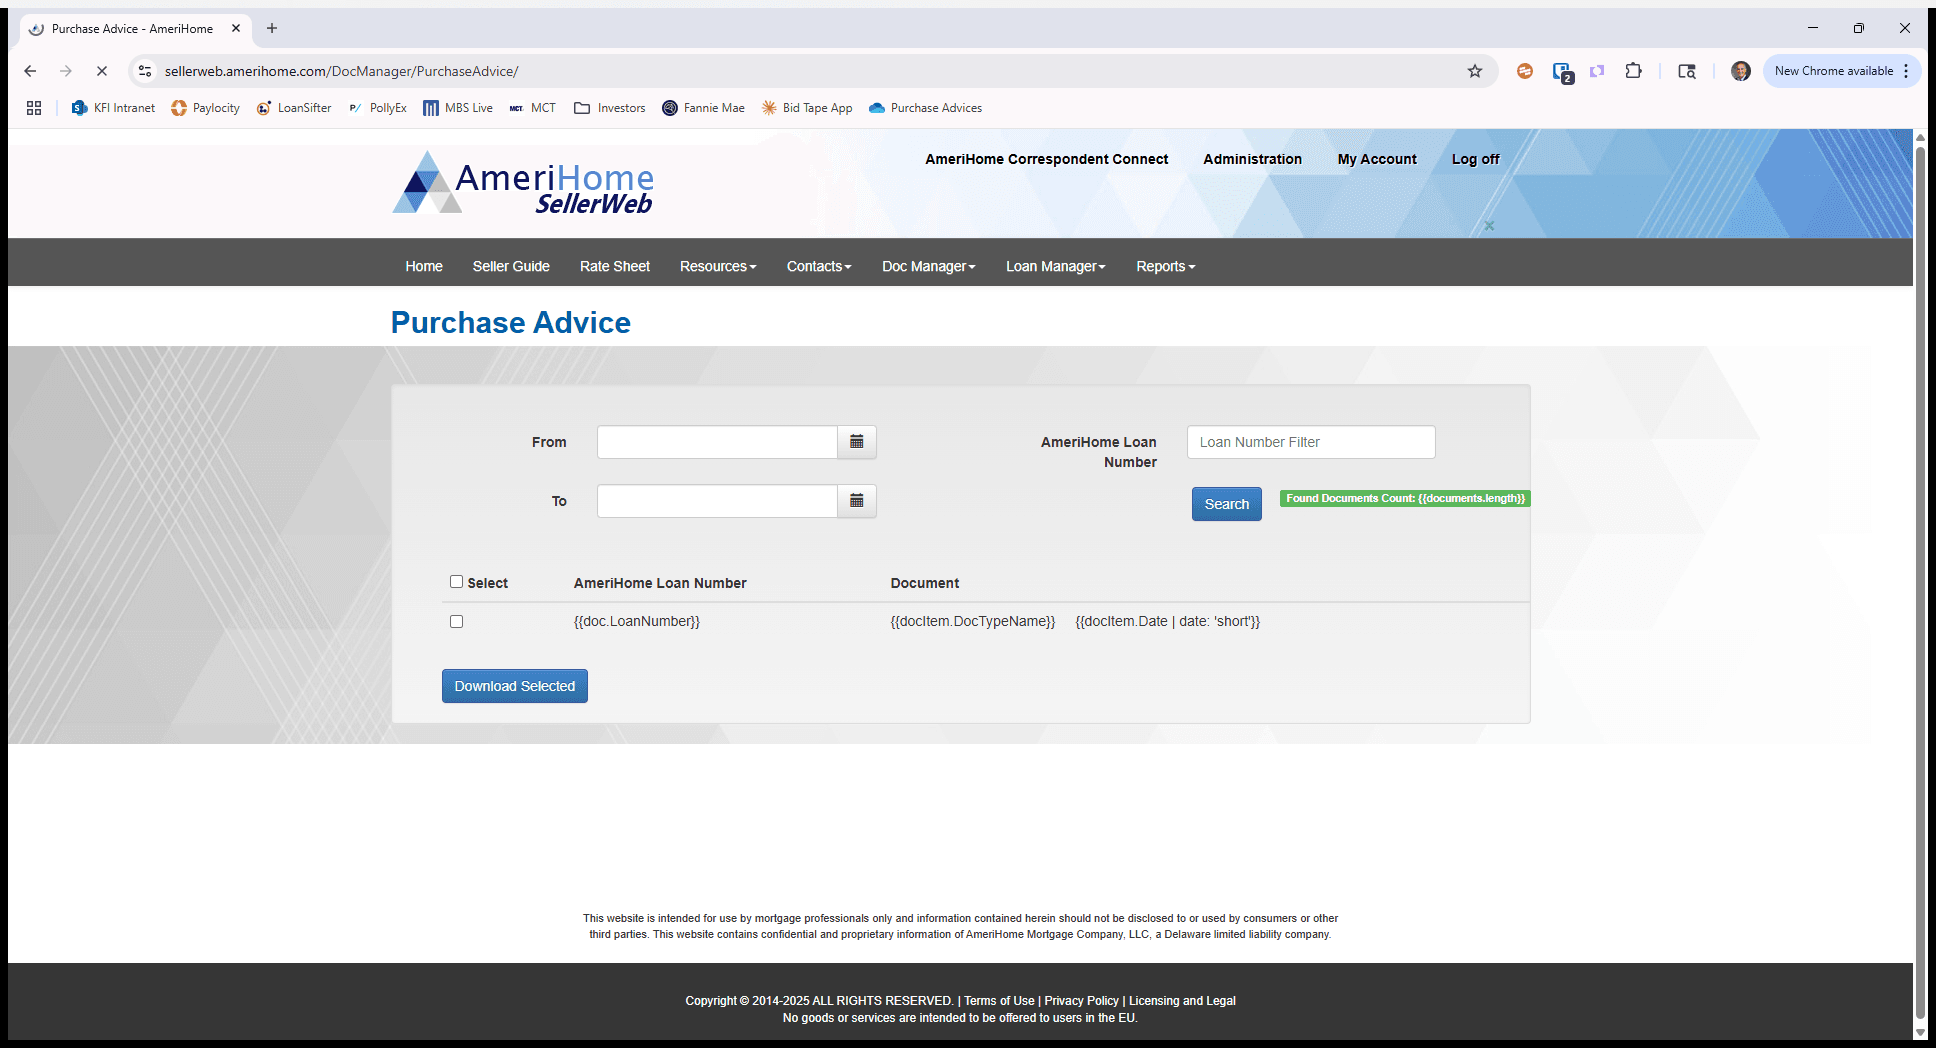Open MBS Live bookmark

tap(458, 108)
